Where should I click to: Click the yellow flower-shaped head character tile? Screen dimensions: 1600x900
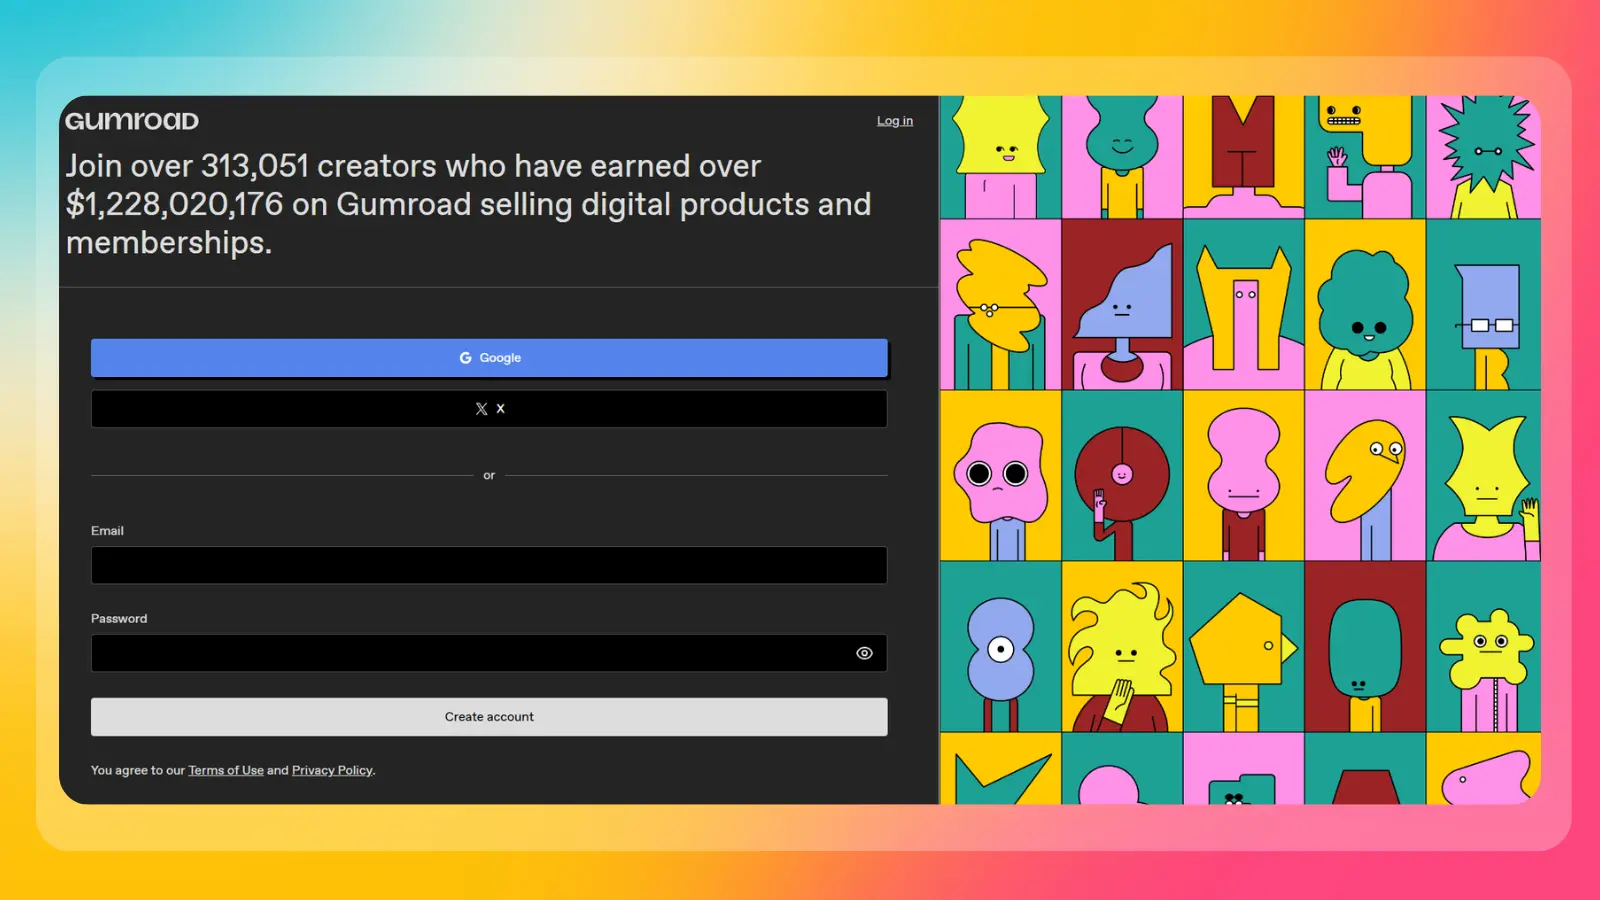pyautogui.click(x=1484, y=647)
